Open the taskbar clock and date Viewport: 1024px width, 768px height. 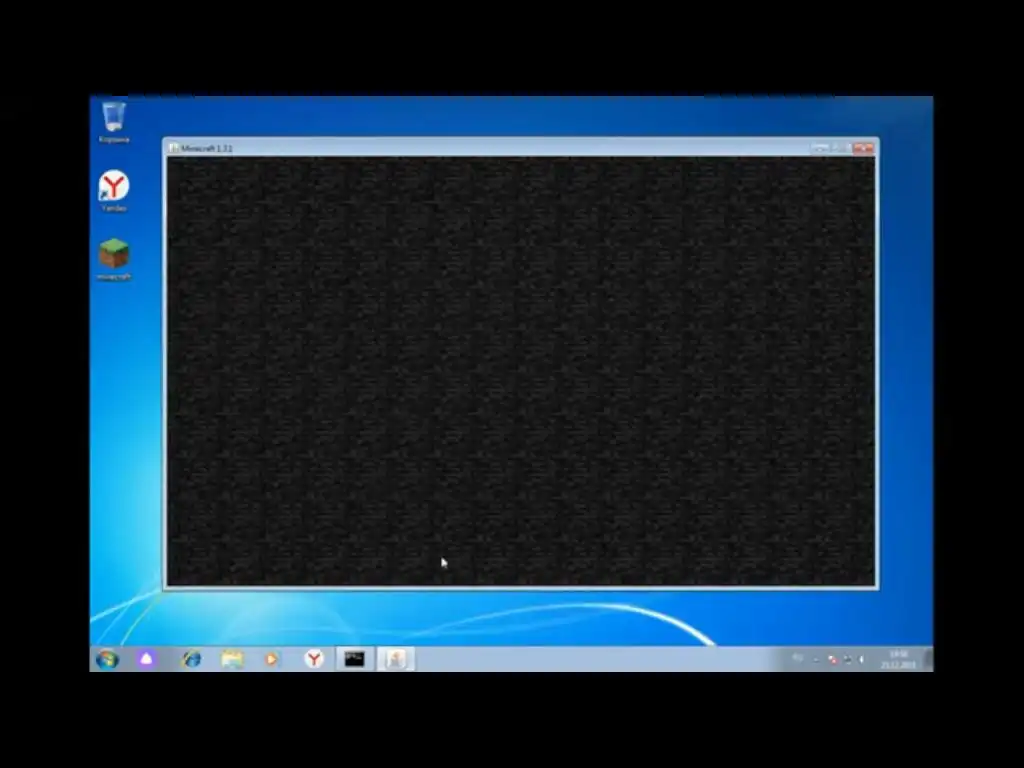coord(899,660)
